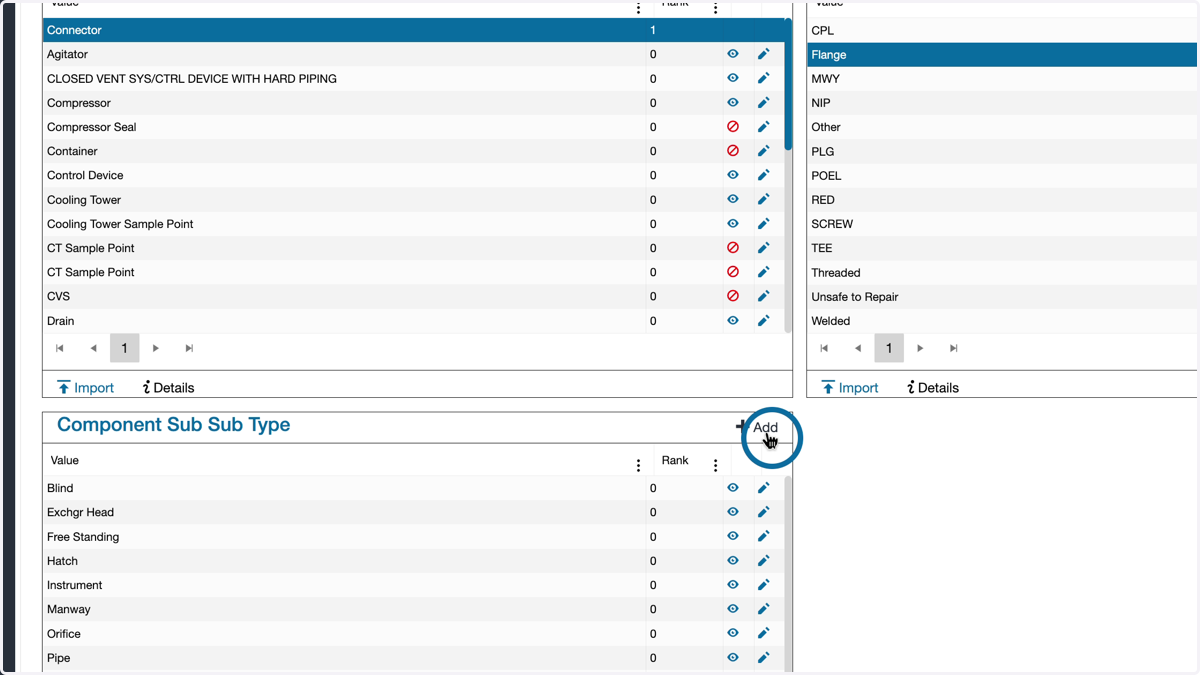Select the Exchgr Head row
Screen dimensions: 1200x675
pyautogui.click(x=414, y=512)
